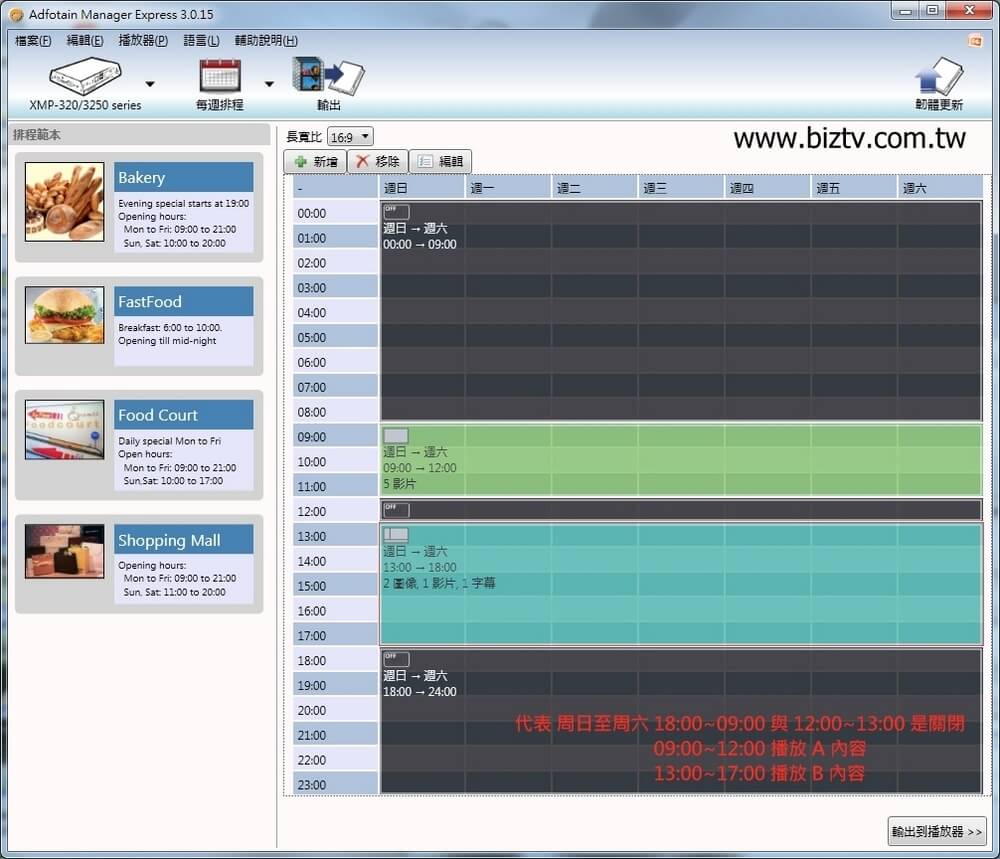Click the 輸出 export icon in toolbar
The width and height of the screenshot is (1000, 859).
[327, 76]
